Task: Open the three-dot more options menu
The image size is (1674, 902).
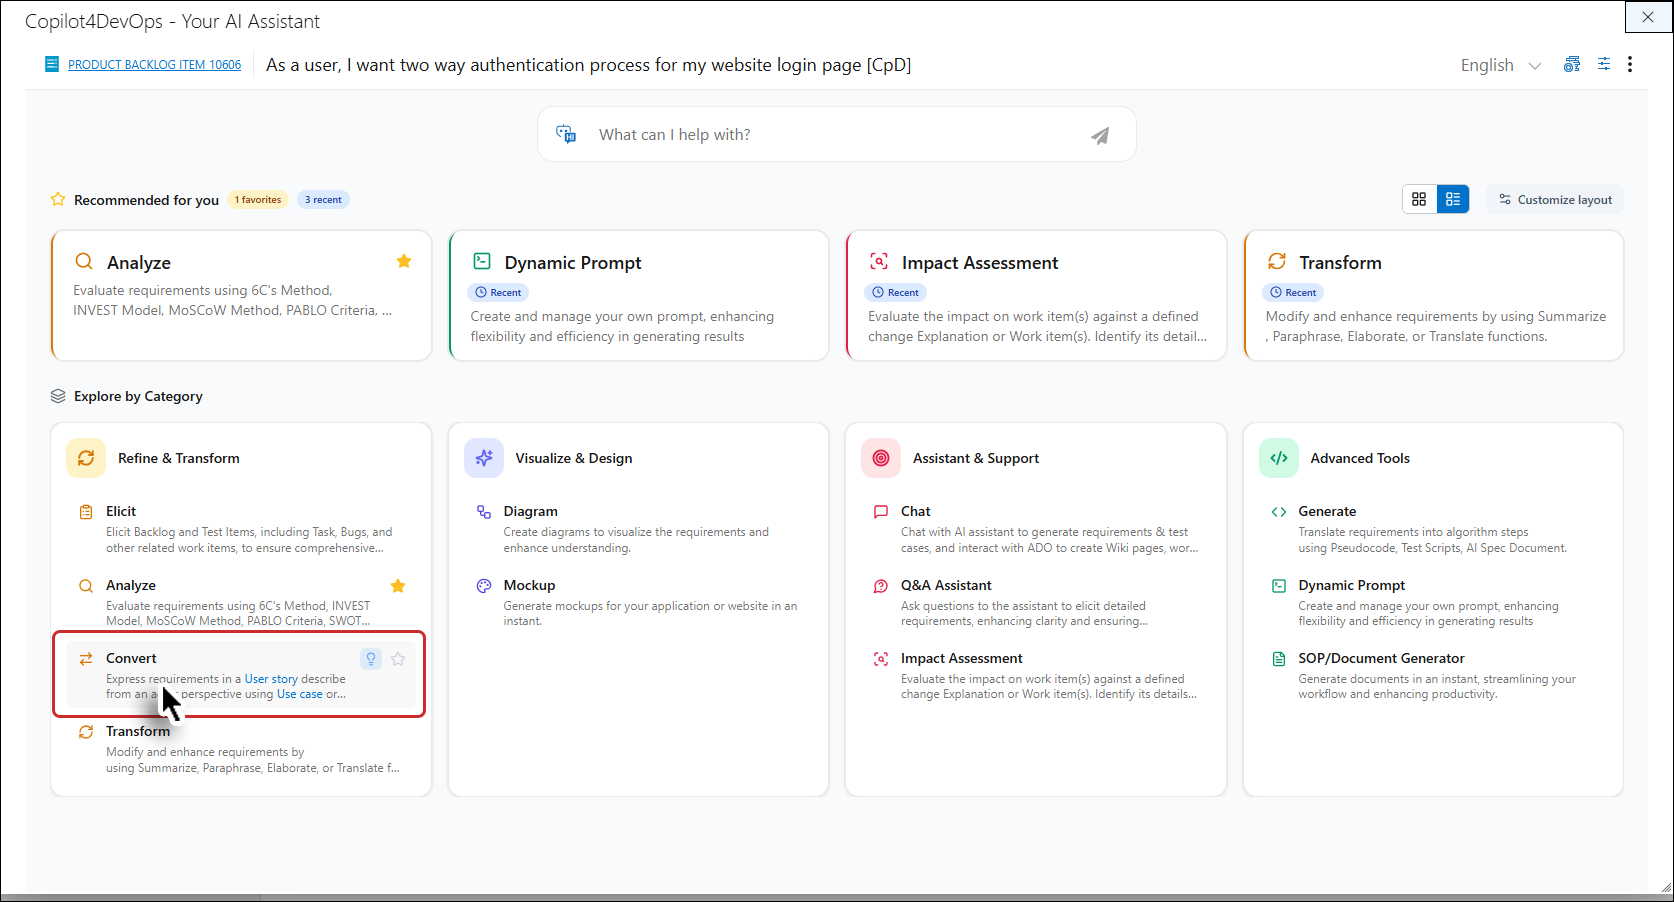Action: (1630, 64)
